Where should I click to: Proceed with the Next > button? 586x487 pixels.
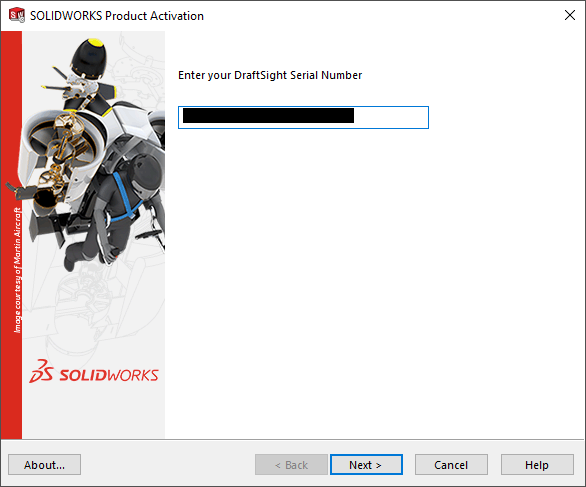[x=366, y=465]
